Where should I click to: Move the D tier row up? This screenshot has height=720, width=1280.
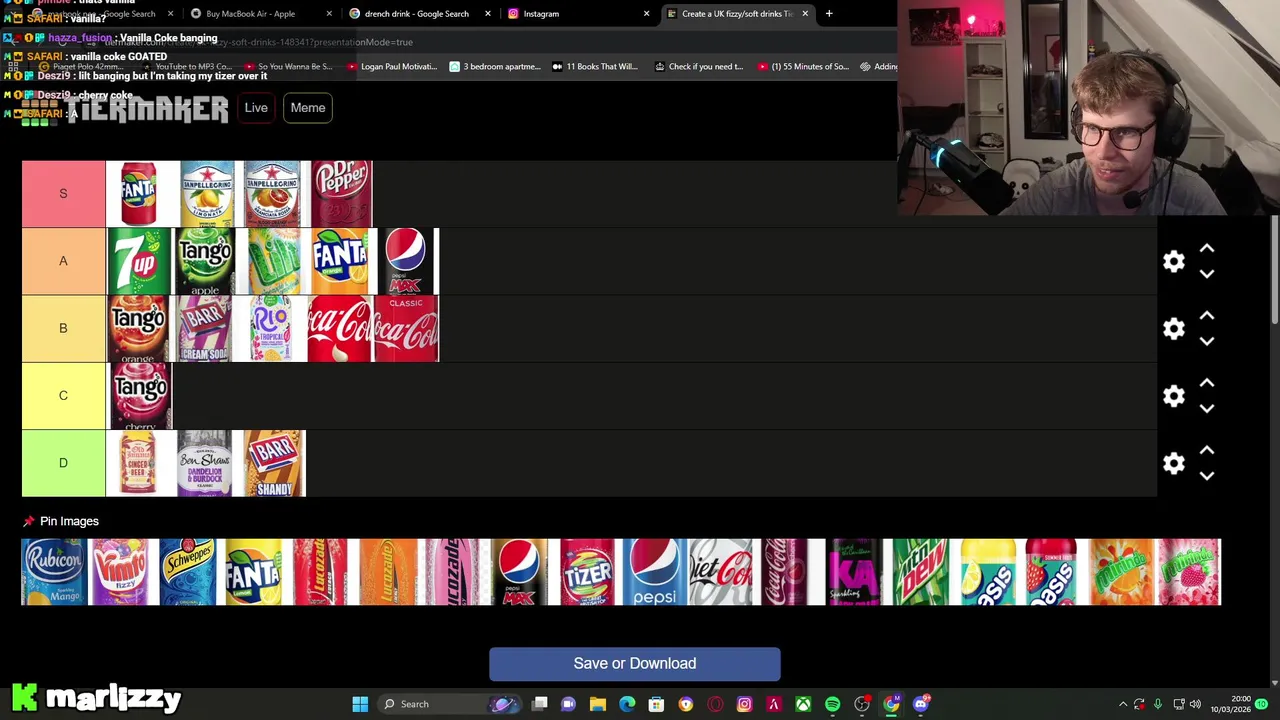(1207, 449)
